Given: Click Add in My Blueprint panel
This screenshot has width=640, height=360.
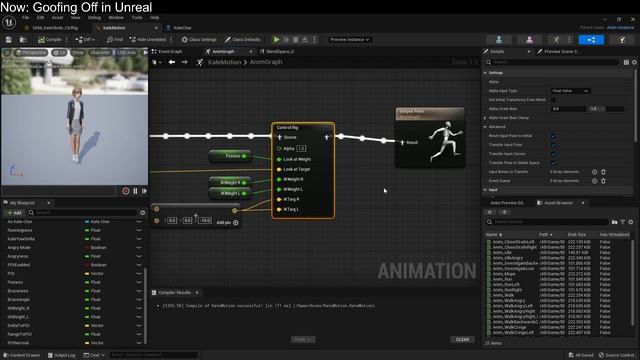Looking at the screenshot, I should tap(14, 213).
